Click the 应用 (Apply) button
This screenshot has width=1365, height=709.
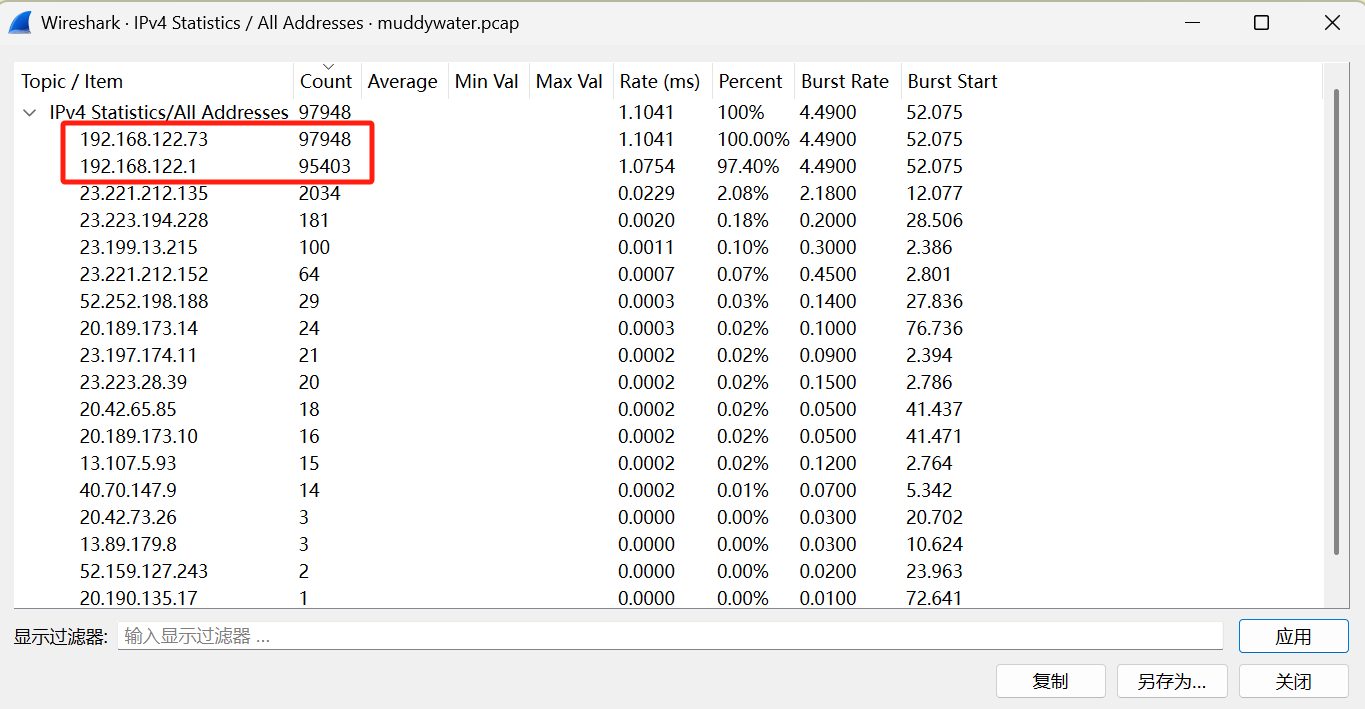(x=1294, y=636)
